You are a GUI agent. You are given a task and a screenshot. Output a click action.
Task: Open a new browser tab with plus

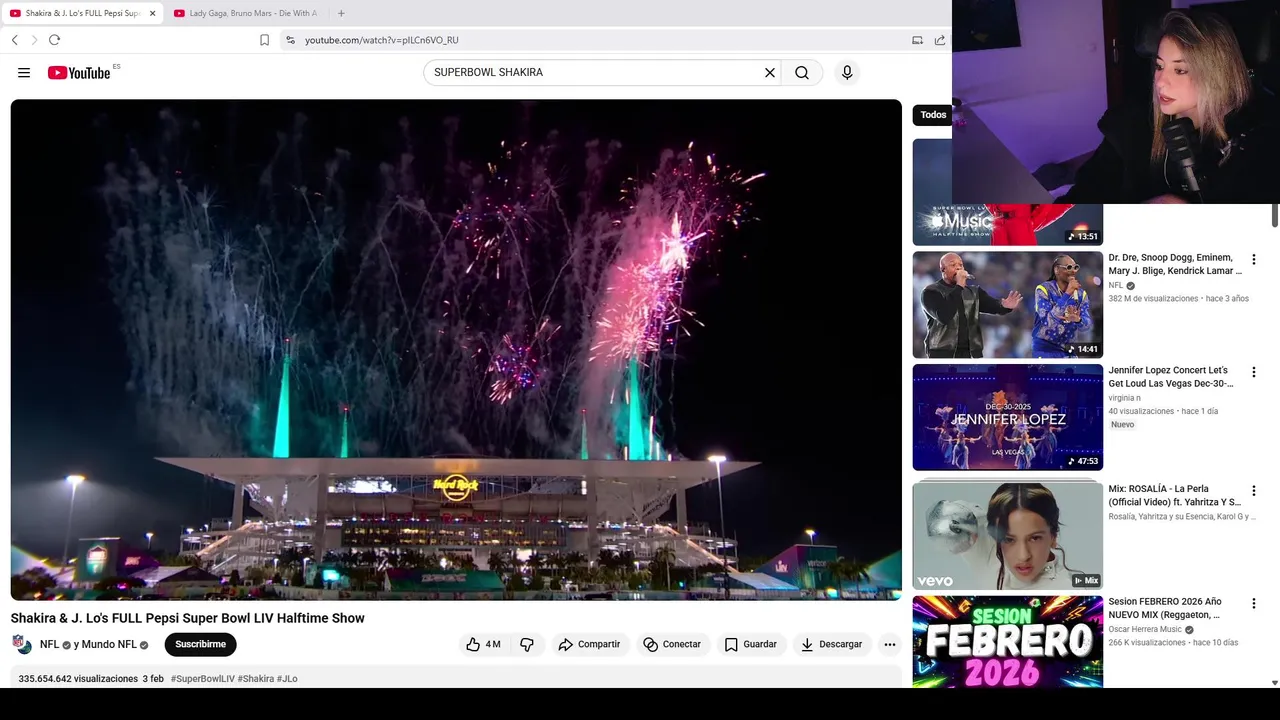point(341,13)
